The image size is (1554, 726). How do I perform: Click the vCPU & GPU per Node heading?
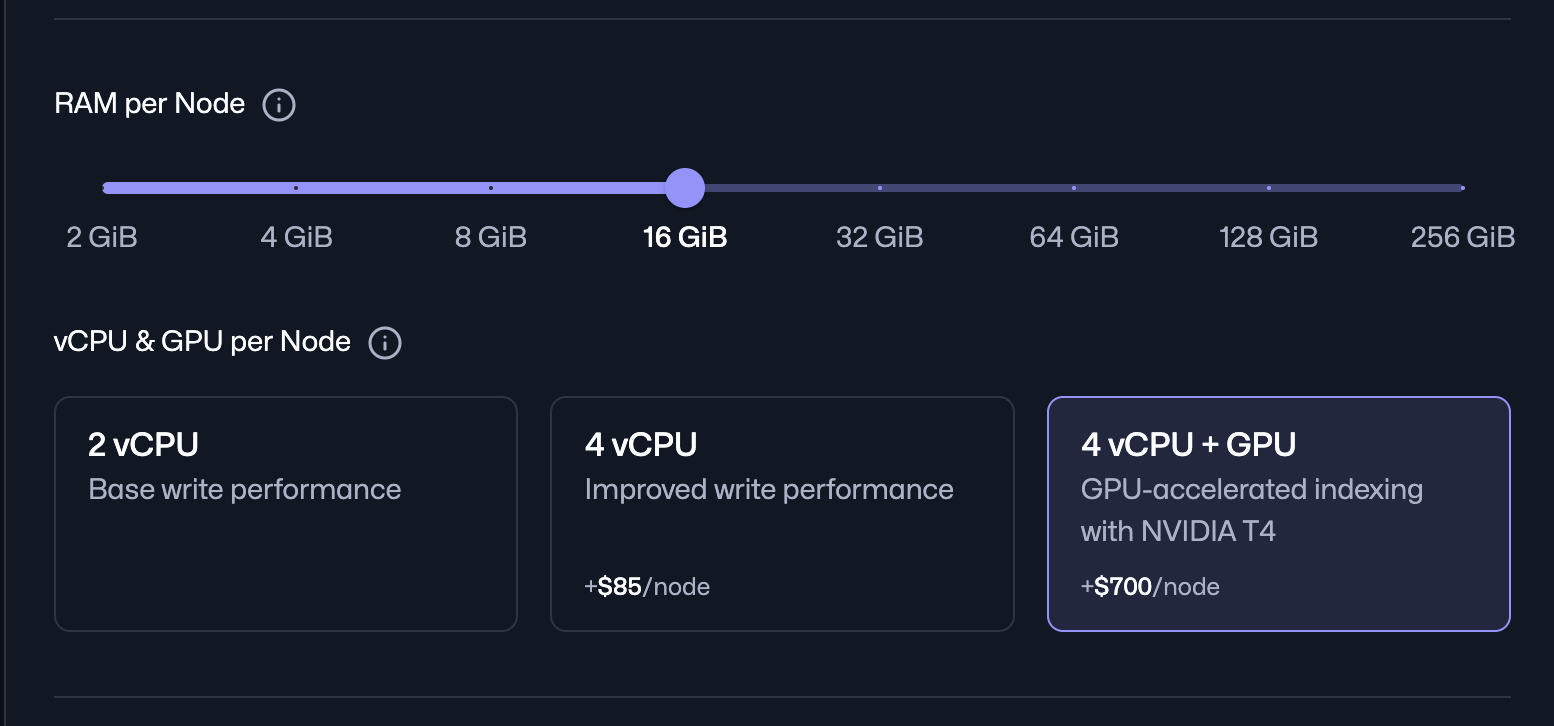tap(202, 342)
